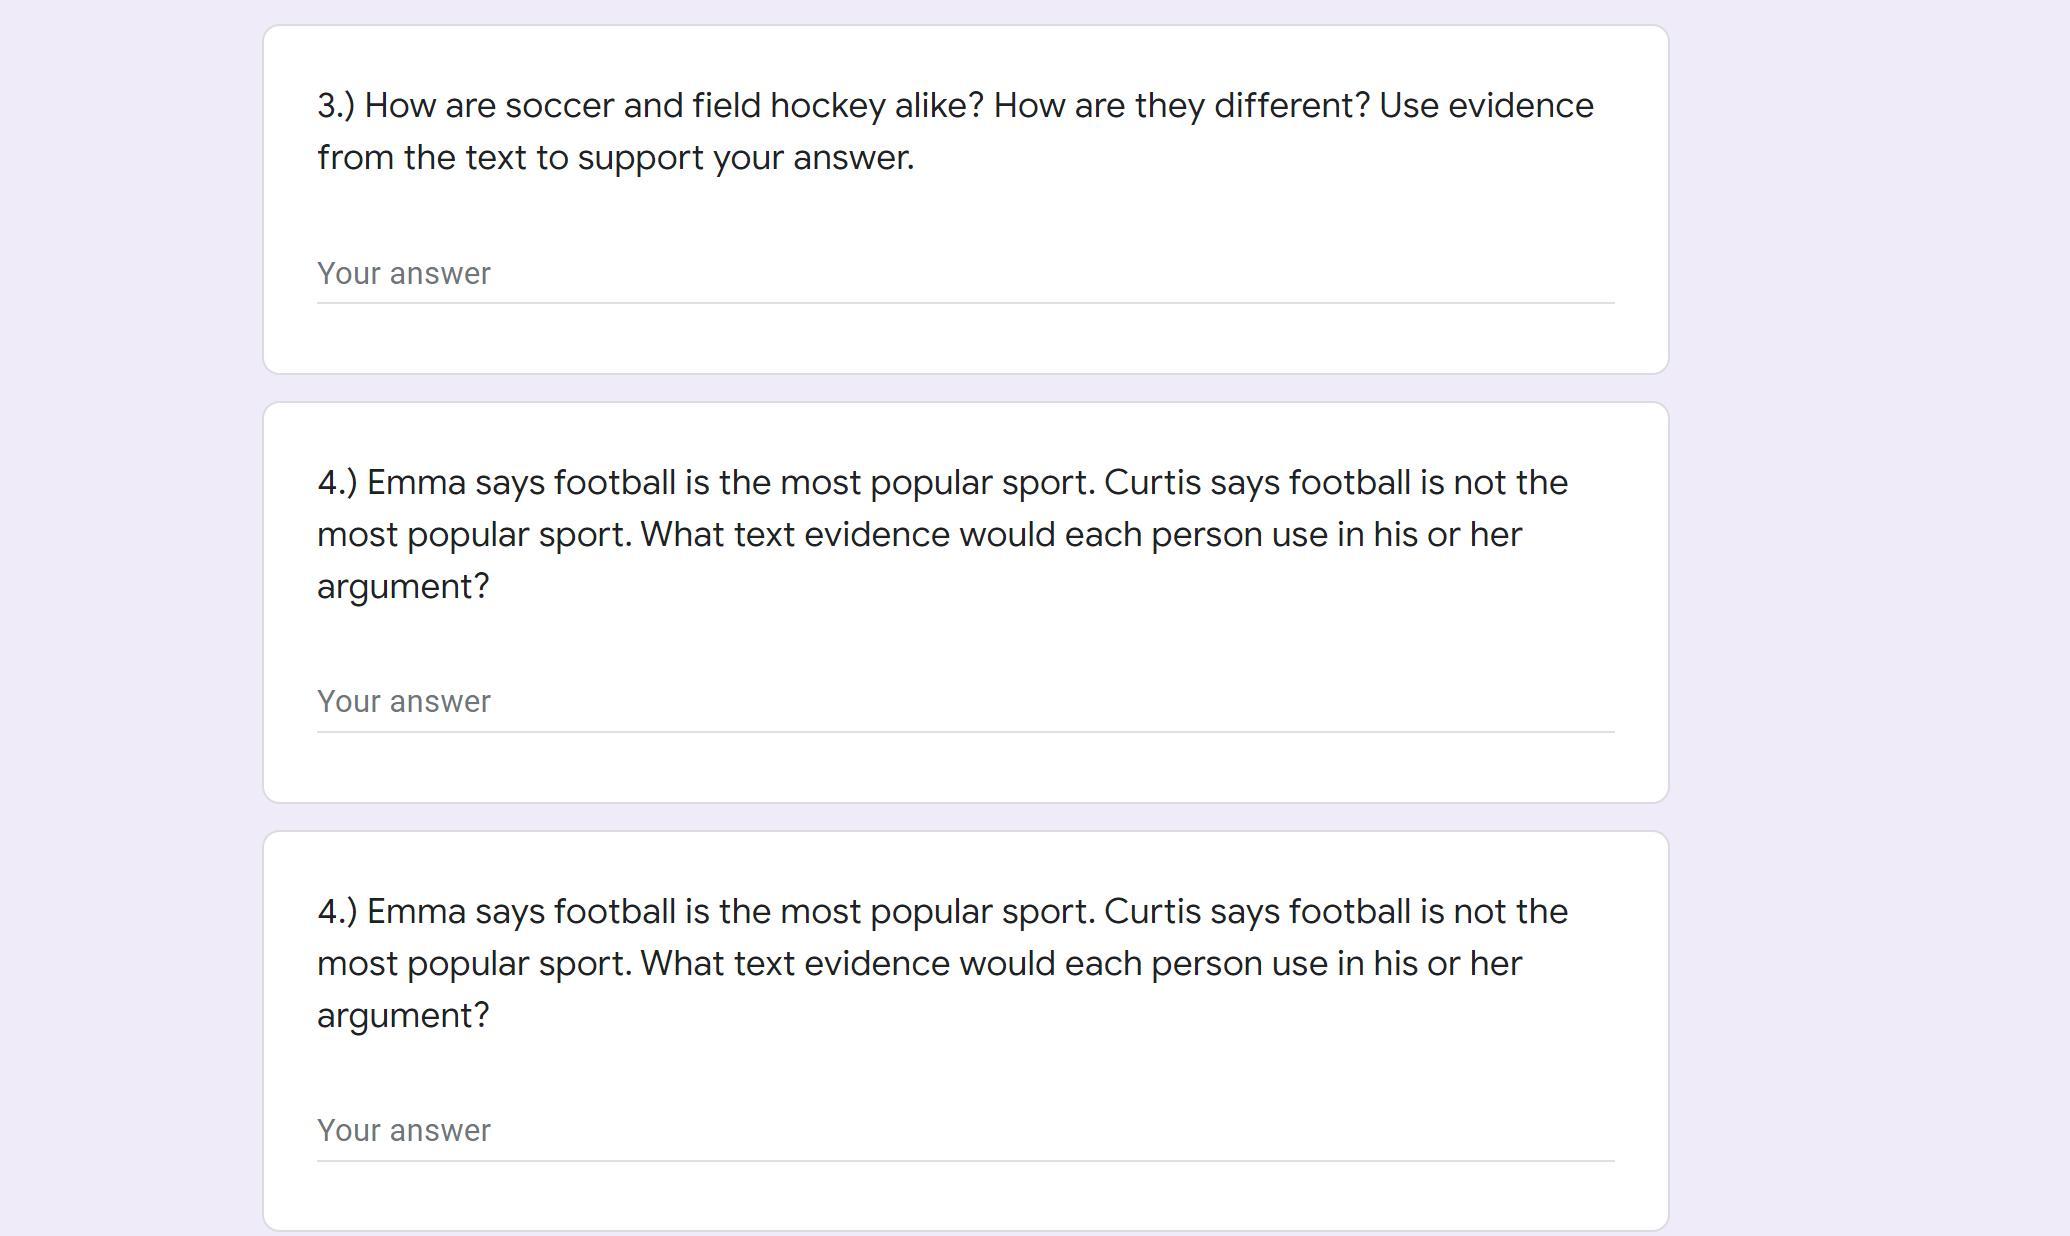
Task: Click the word "different?" in question 3
Action: tap(1291, 106)
